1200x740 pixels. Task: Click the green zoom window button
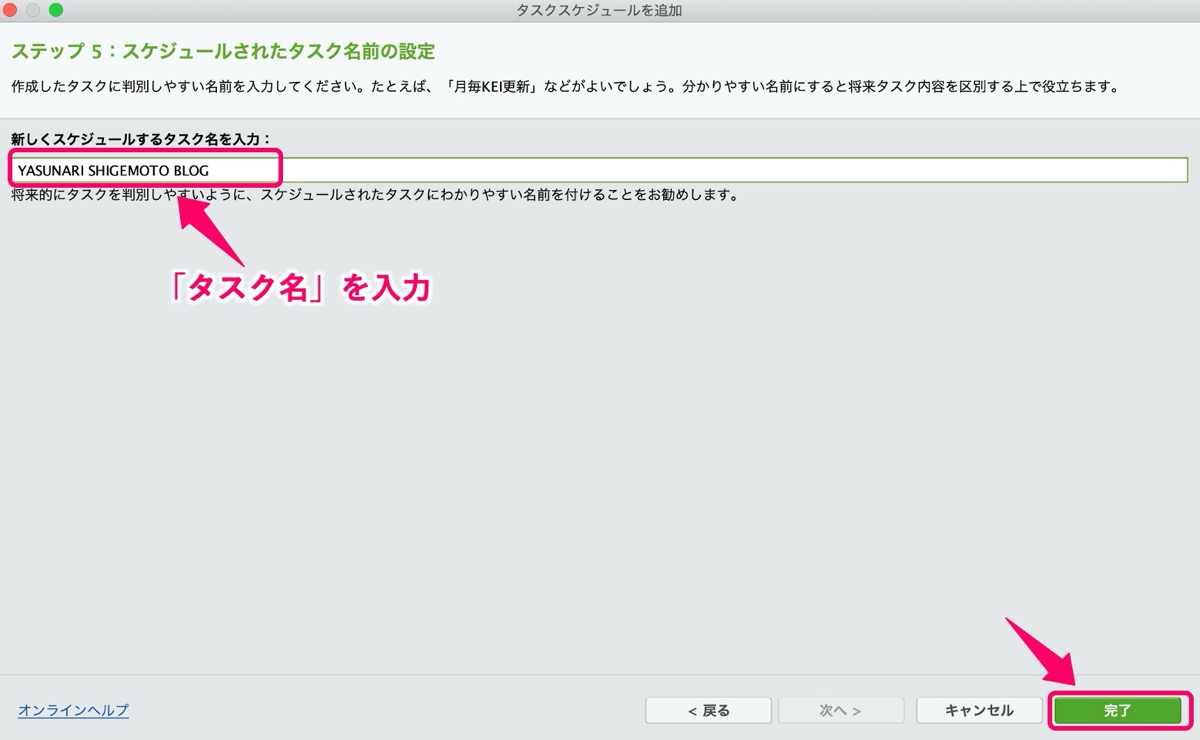click(55, 10)
